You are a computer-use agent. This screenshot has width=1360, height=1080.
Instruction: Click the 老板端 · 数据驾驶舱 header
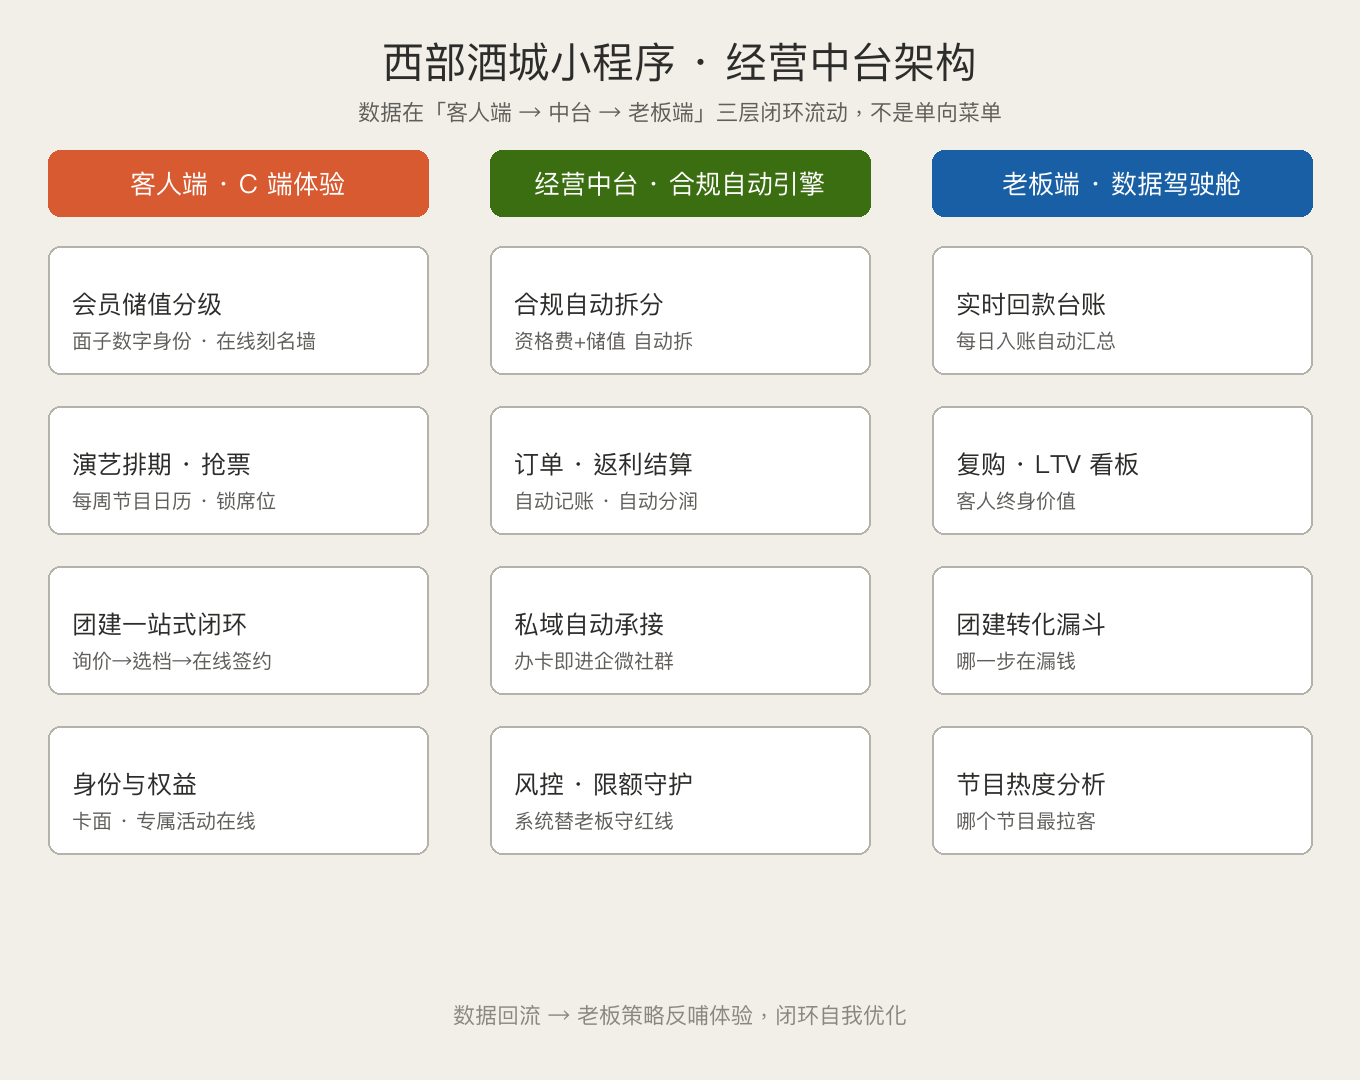(1122, 183)
